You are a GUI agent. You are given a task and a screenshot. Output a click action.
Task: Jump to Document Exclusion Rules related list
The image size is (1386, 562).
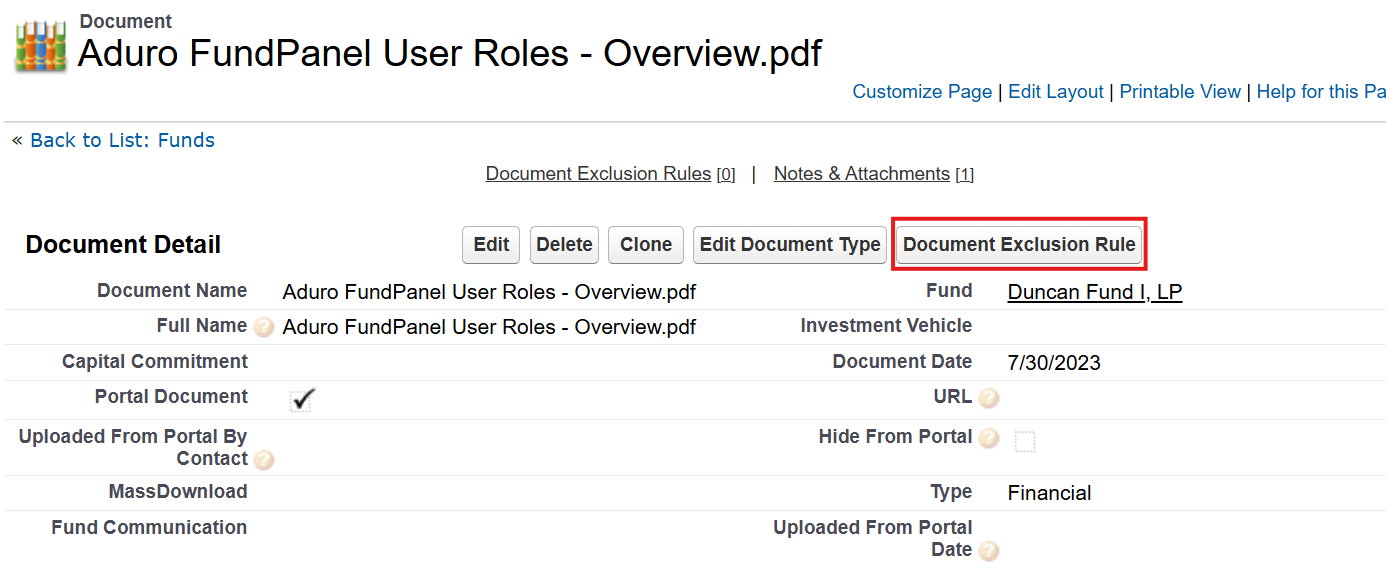tap(598, 174)
